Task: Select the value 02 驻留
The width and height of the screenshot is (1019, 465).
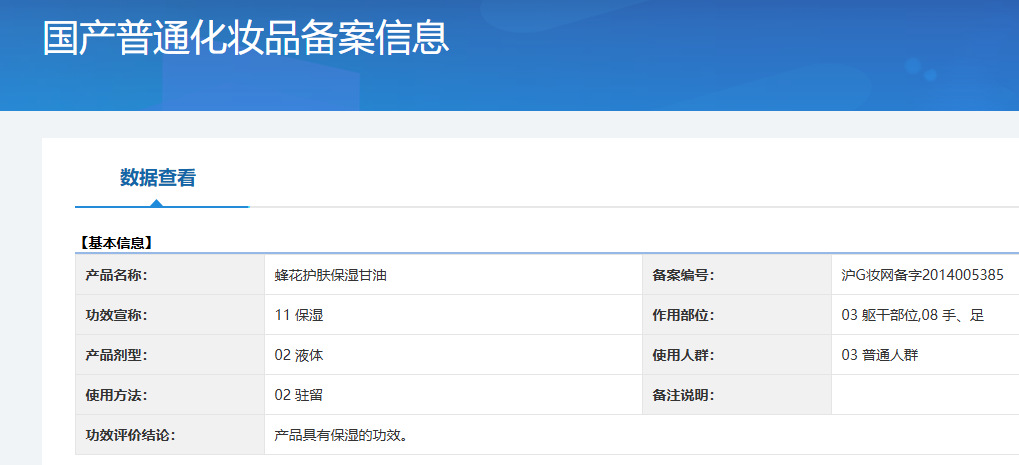Action: pos(299,396)
